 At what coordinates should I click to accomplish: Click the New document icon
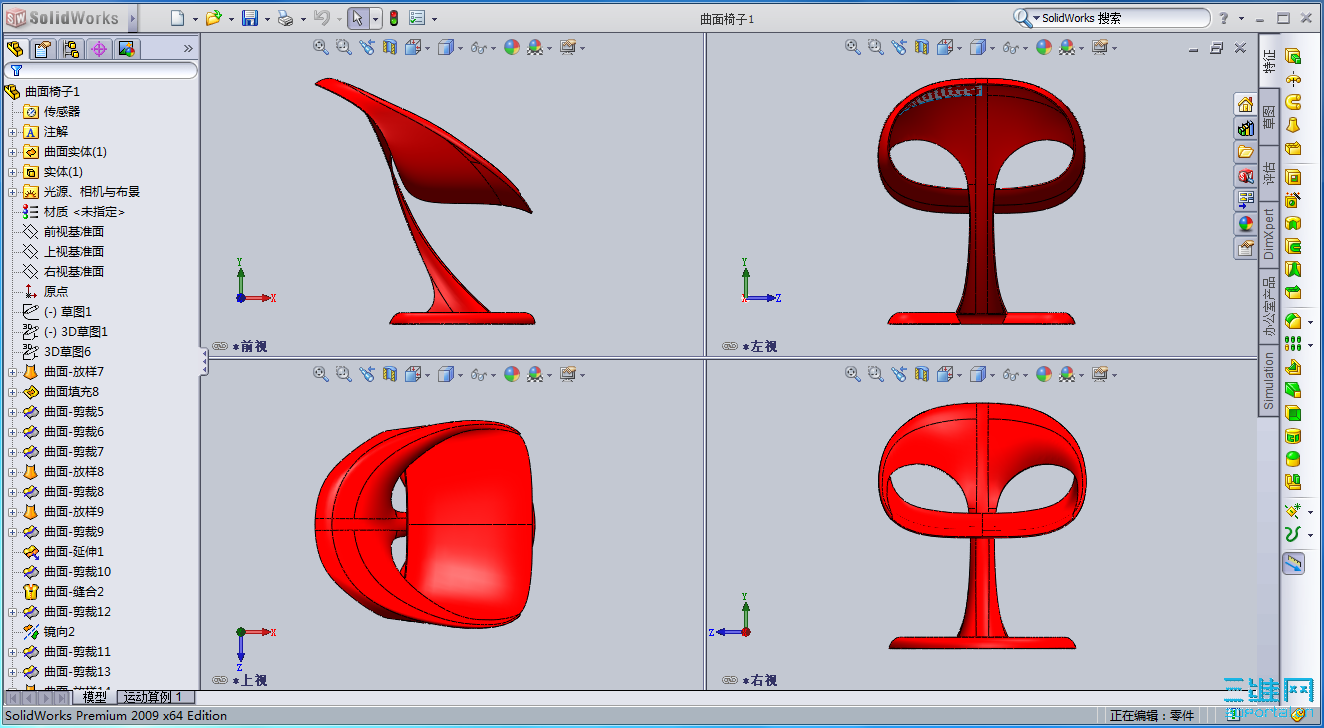[x=177, y=18]
